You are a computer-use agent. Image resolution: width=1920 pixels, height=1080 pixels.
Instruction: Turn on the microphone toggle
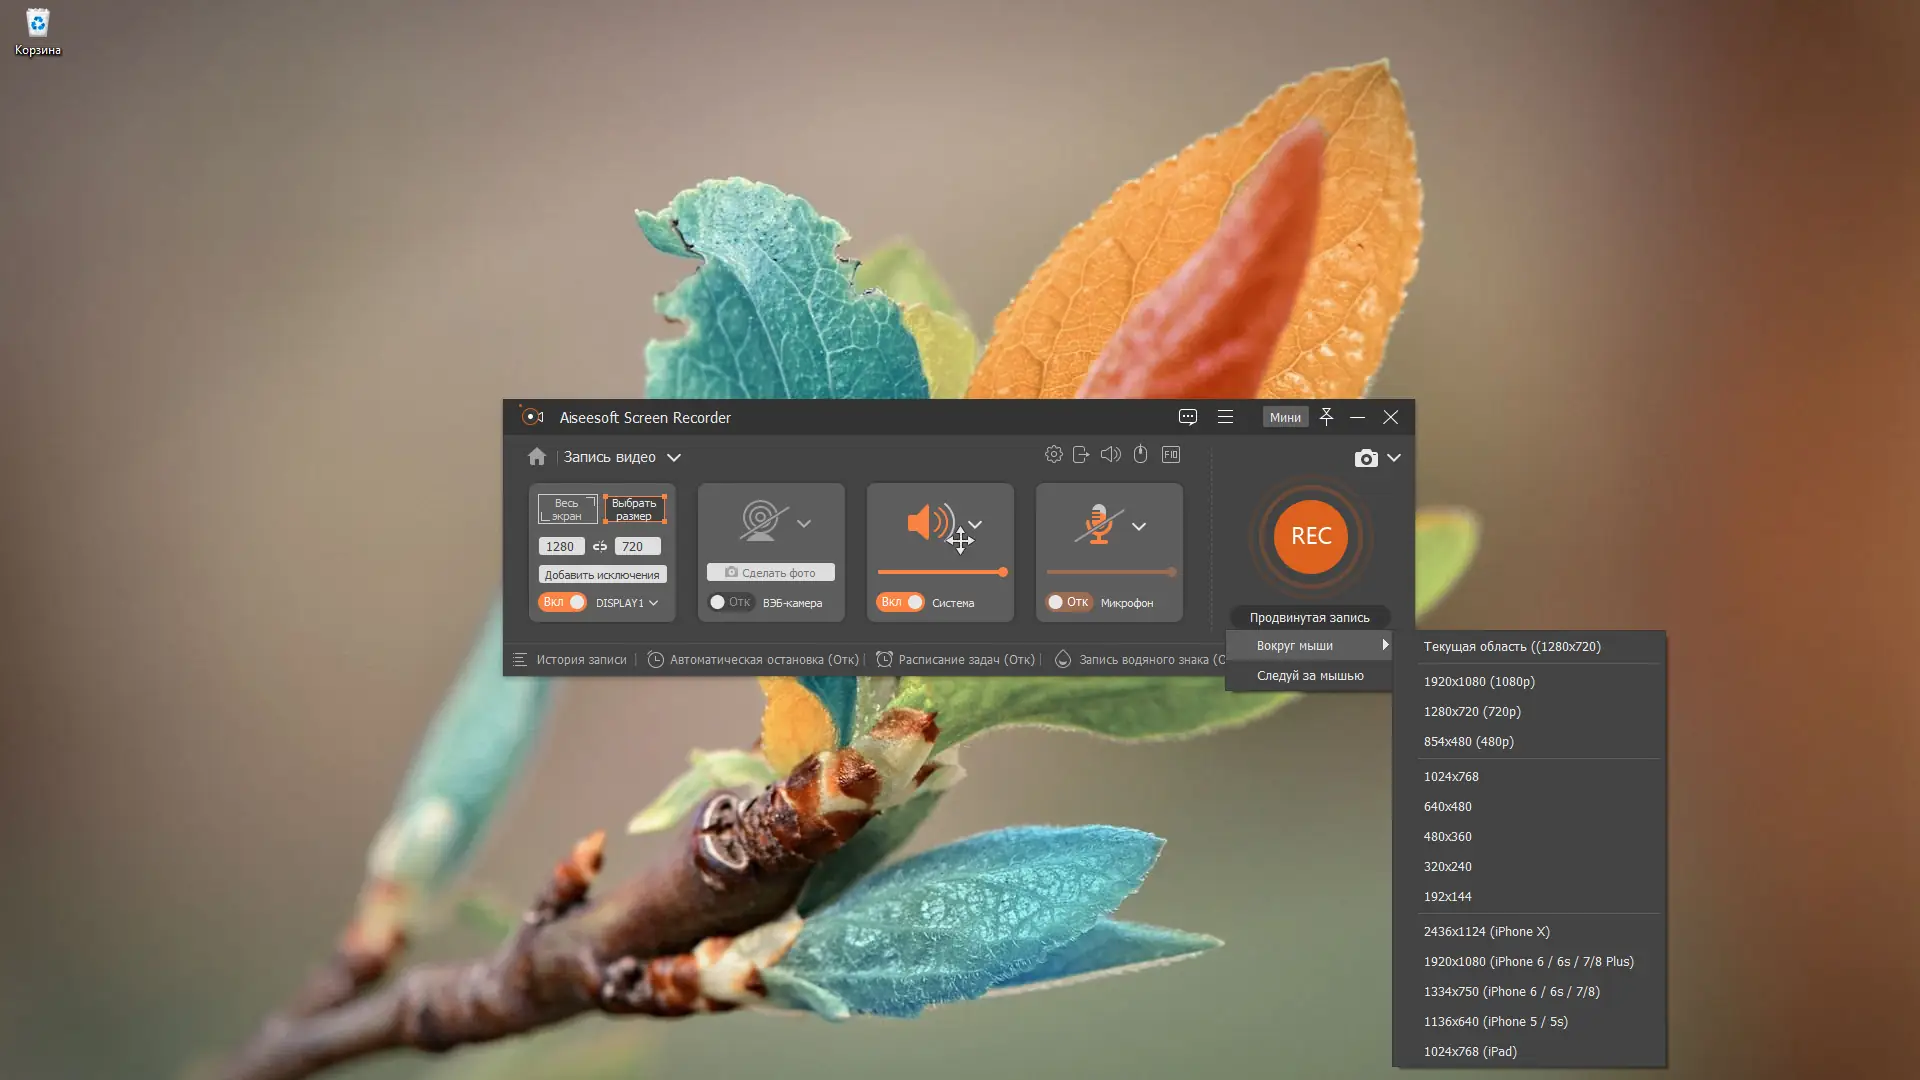tap(1068, 602)
